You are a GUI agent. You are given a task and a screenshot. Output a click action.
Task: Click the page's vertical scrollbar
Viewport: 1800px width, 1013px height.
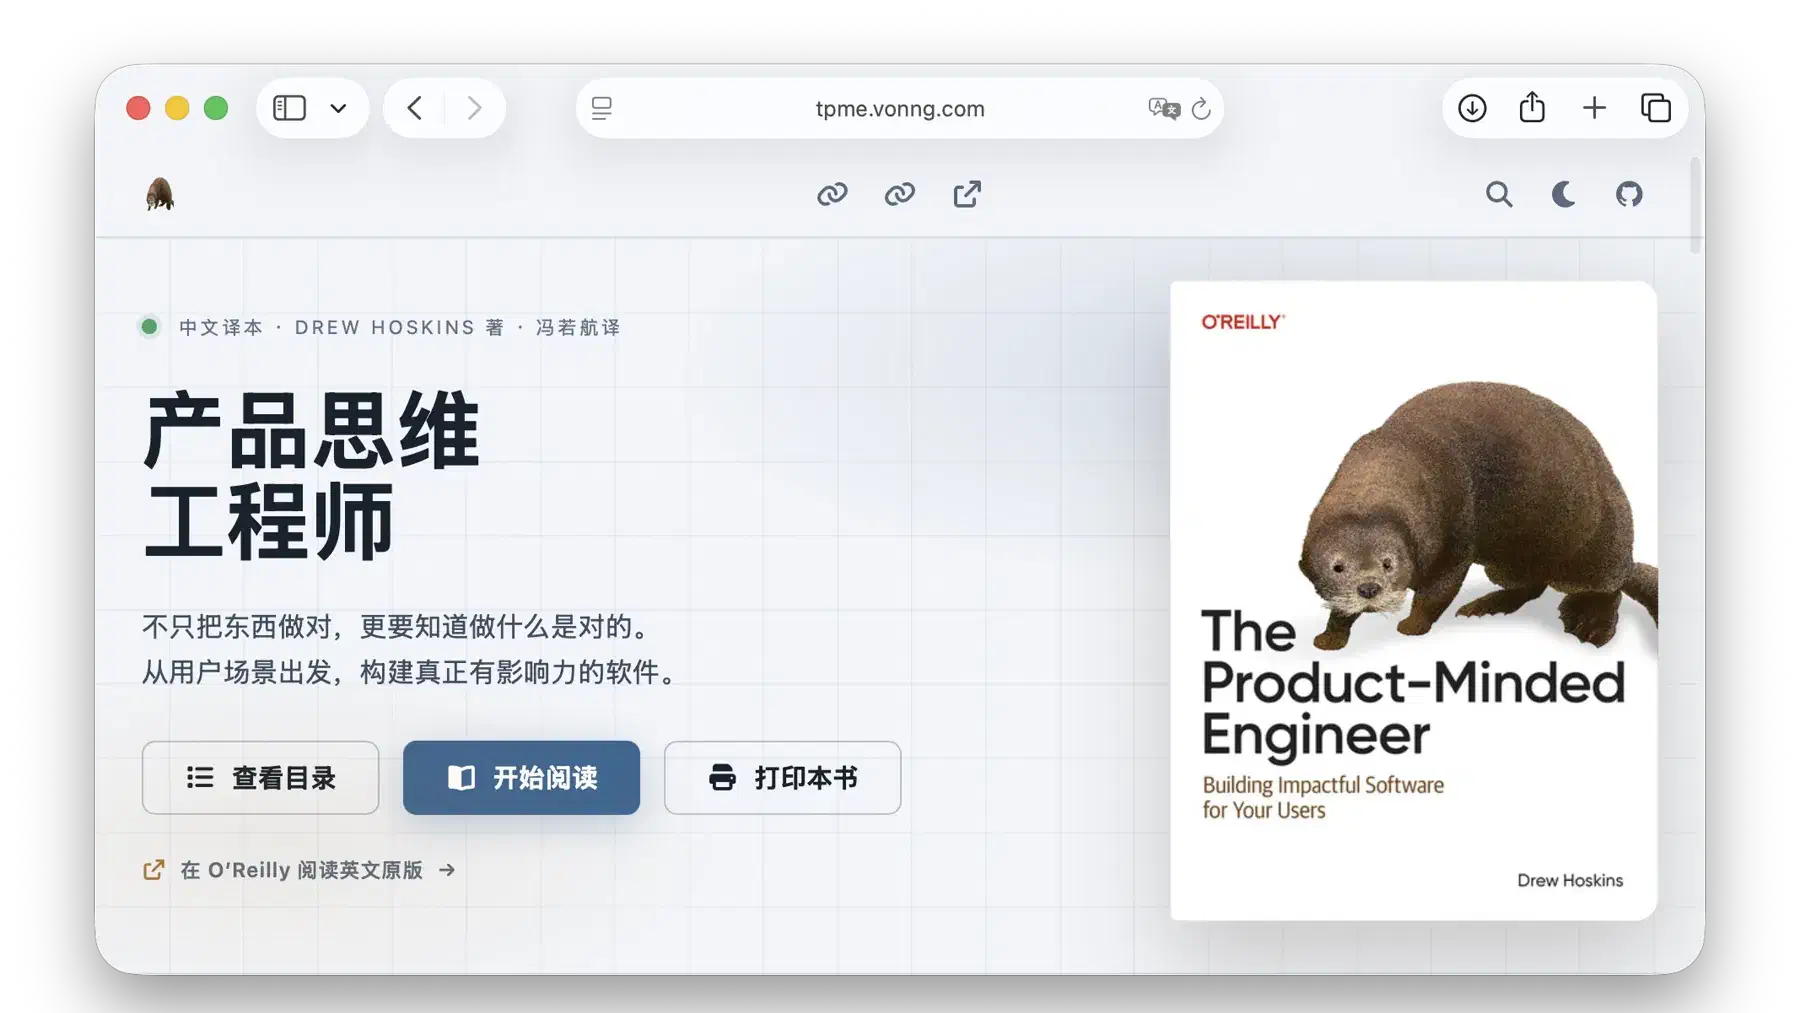1694,205
